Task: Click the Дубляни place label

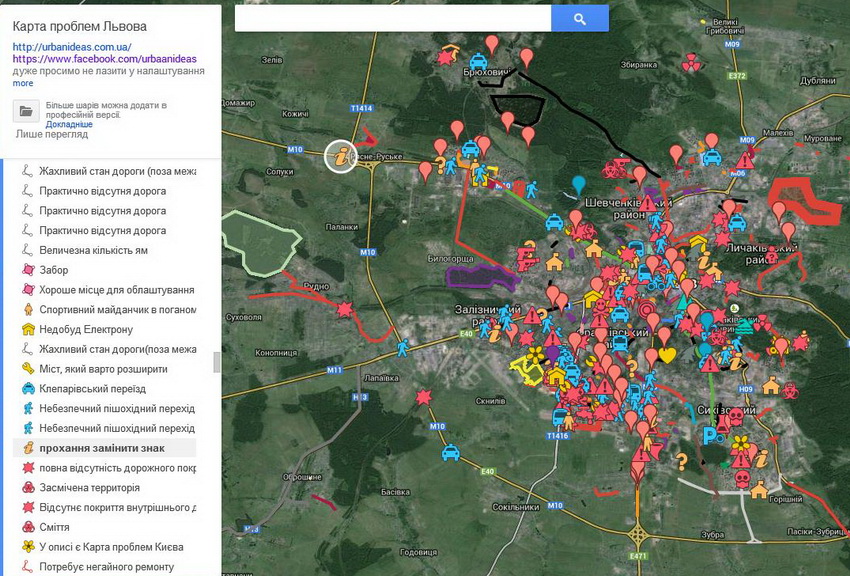Action: (x=817, y=81)
